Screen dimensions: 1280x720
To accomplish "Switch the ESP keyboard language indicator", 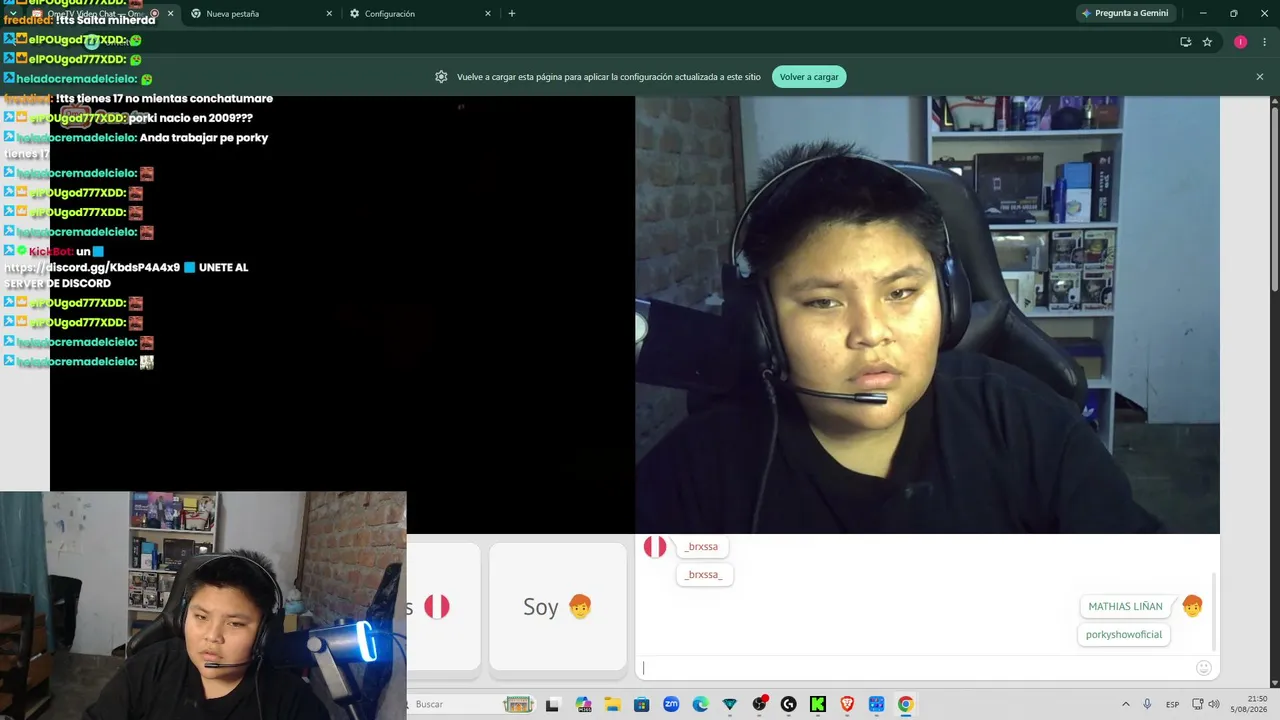I will pyautogui.click(x=1172, y=705).
